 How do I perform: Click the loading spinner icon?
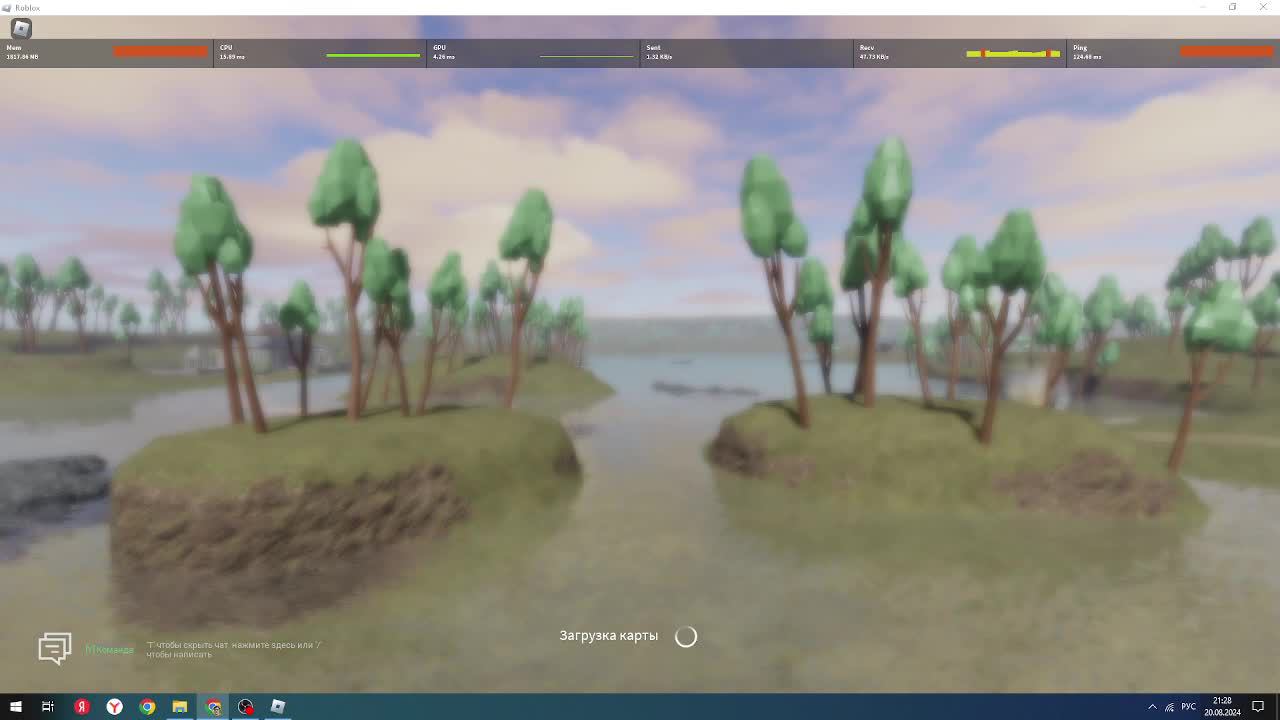click(686, 636)
